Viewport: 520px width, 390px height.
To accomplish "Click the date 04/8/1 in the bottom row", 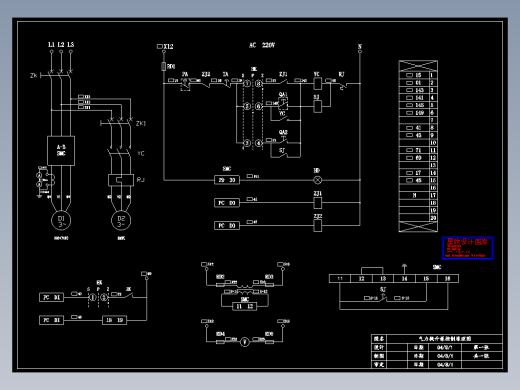I will tap(445, 365).
